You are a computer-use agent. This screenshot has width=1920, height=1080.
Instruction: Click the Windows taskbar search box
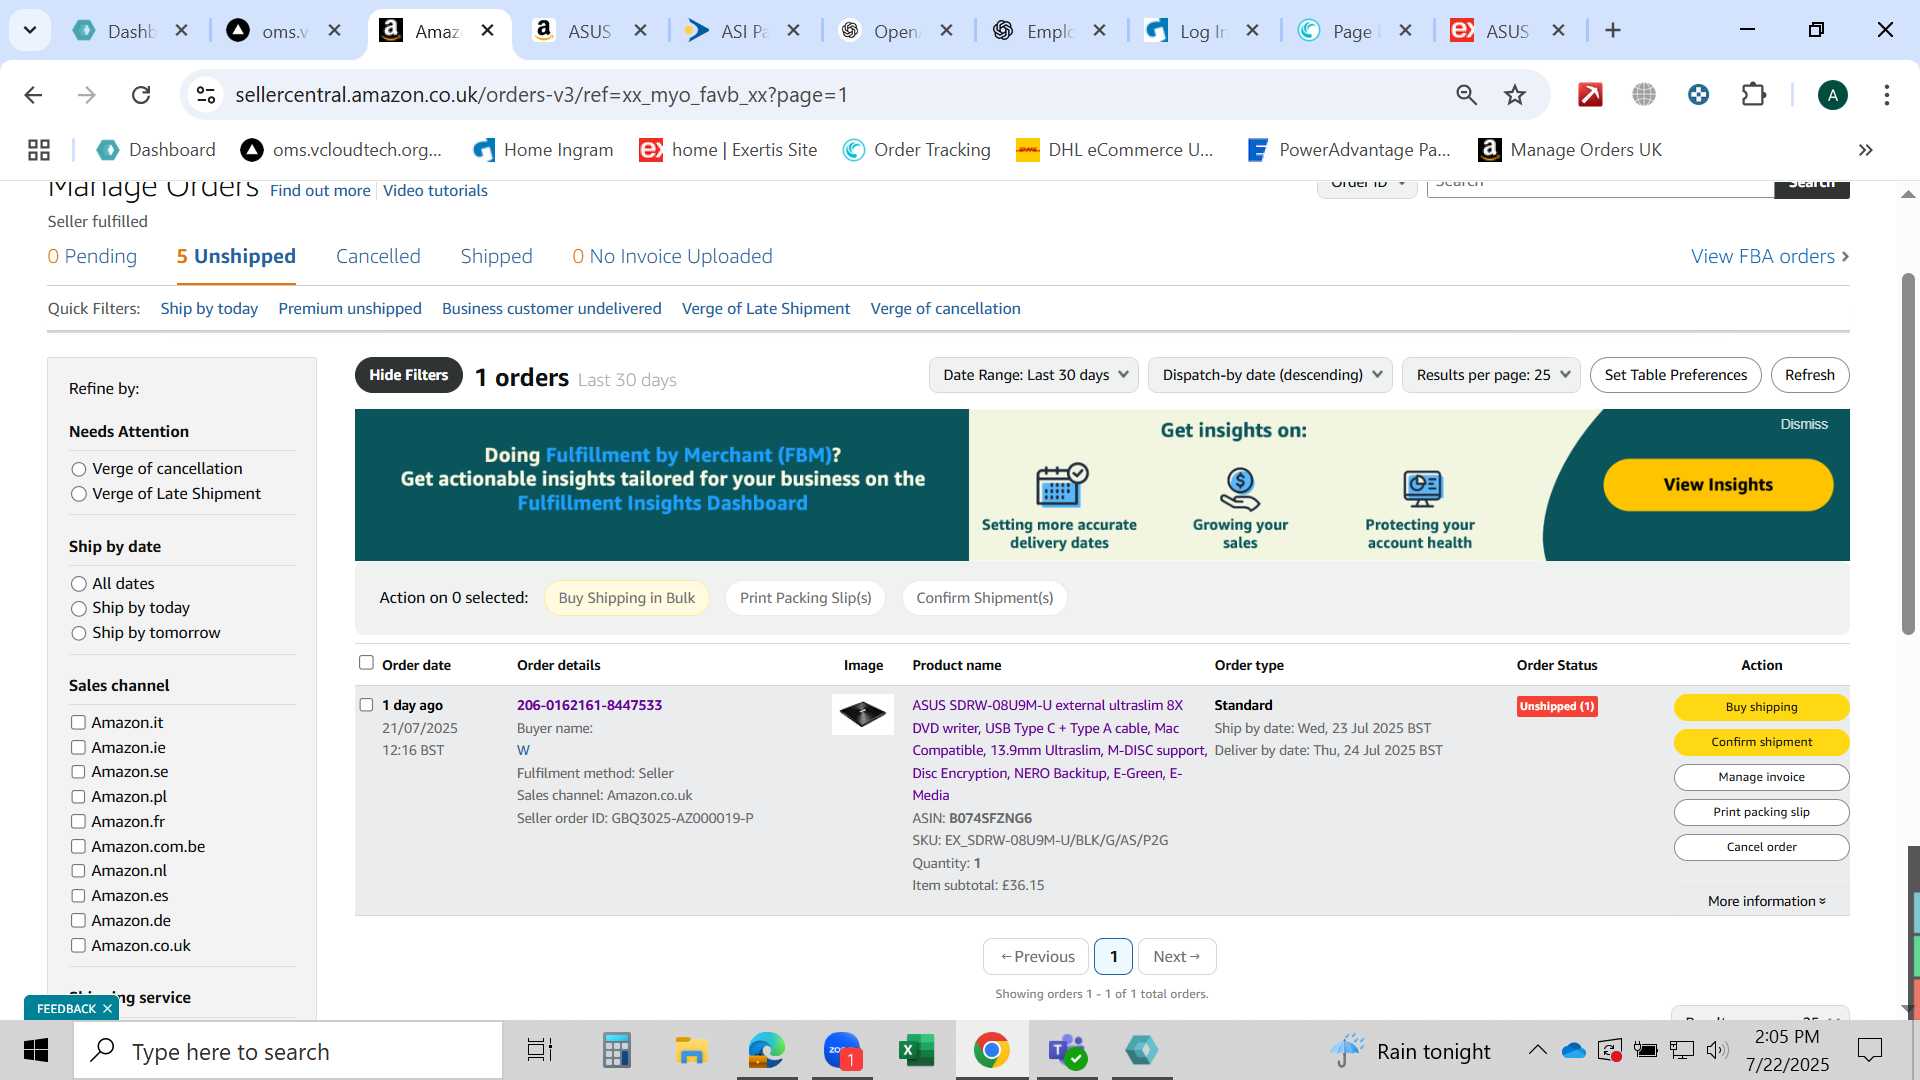[288, 1051]
